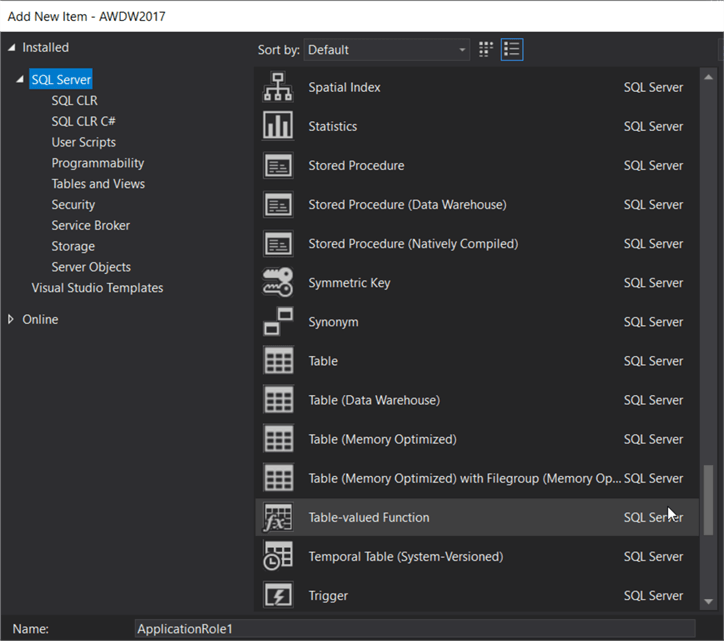Viewport: 724px width, 641px height.
Task: Open the Service Broker category
Action: point(90,225)
